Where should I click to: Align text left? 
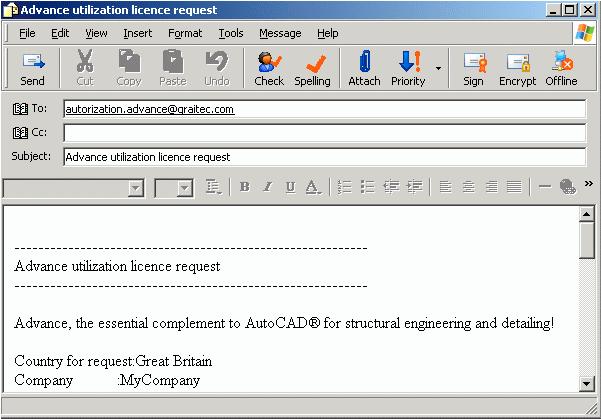tap(445, 187)
